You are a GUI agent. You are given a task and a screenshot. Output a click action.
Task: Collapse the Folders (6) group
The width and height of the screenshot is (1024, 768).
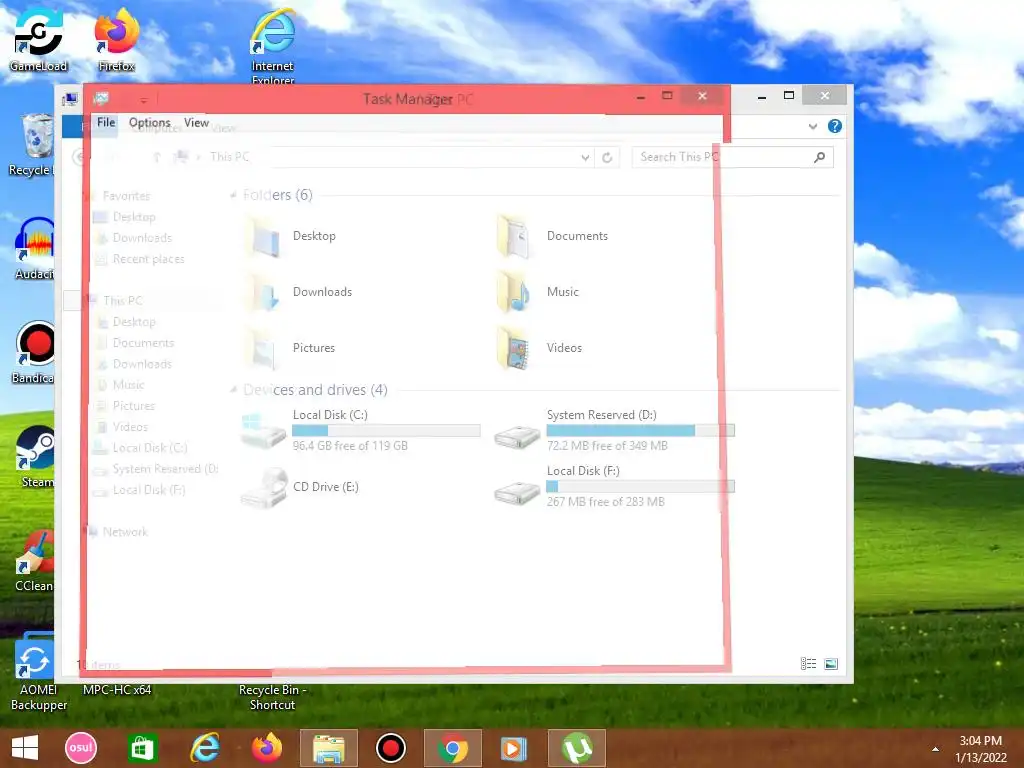coord(233,195)
